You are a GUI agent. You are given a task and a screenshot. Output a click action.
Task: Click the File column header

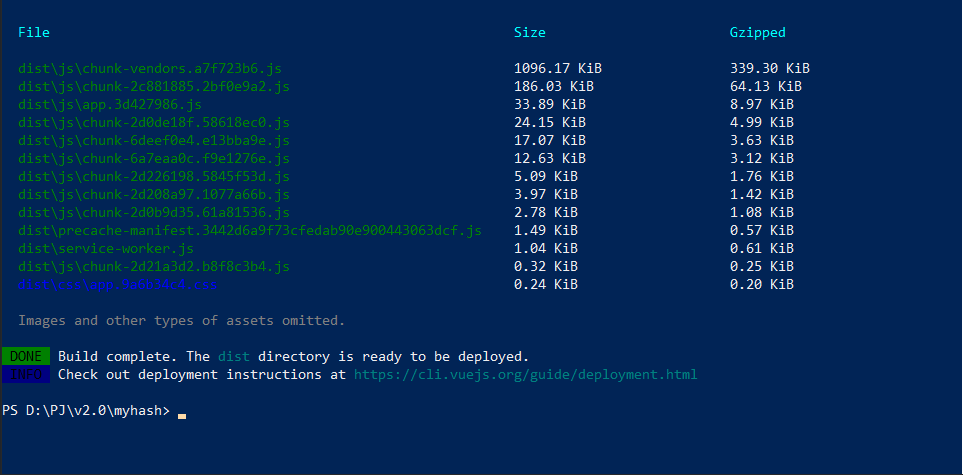click(34, 32)
